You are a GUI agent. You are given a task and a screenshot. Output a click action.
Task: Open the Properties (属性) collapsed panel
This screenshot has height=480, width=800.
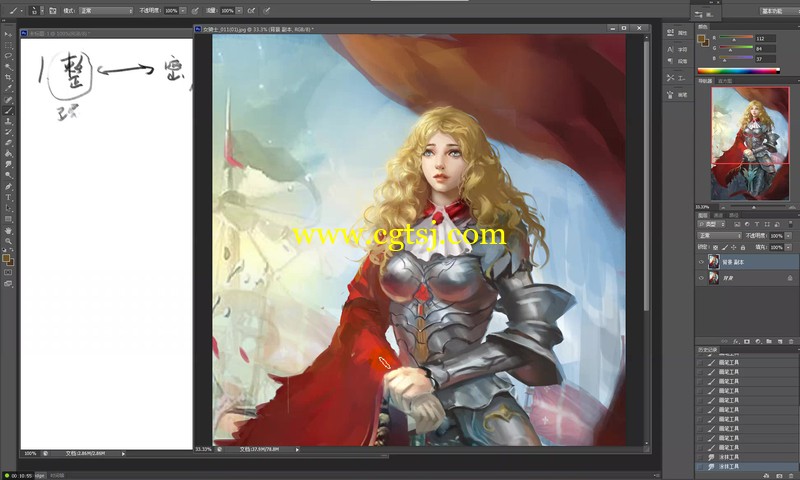[x=677, y=33]
